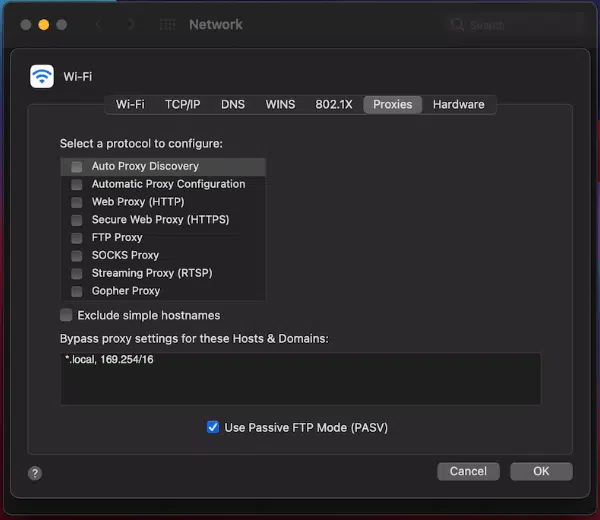Select the Secure Web Proxy (HTTPS) label
Screen dimensions: 600x520
click(x=160, y=220)
